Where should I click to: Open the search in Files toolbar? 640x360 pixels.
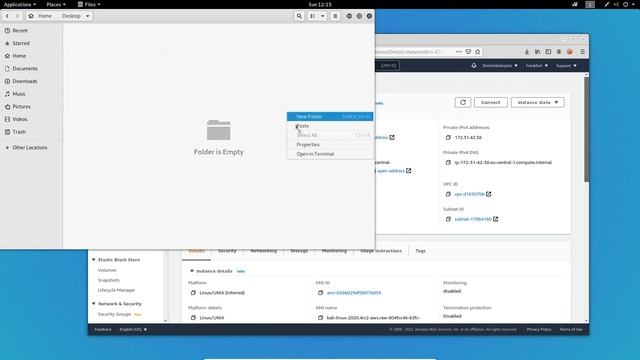299,16
